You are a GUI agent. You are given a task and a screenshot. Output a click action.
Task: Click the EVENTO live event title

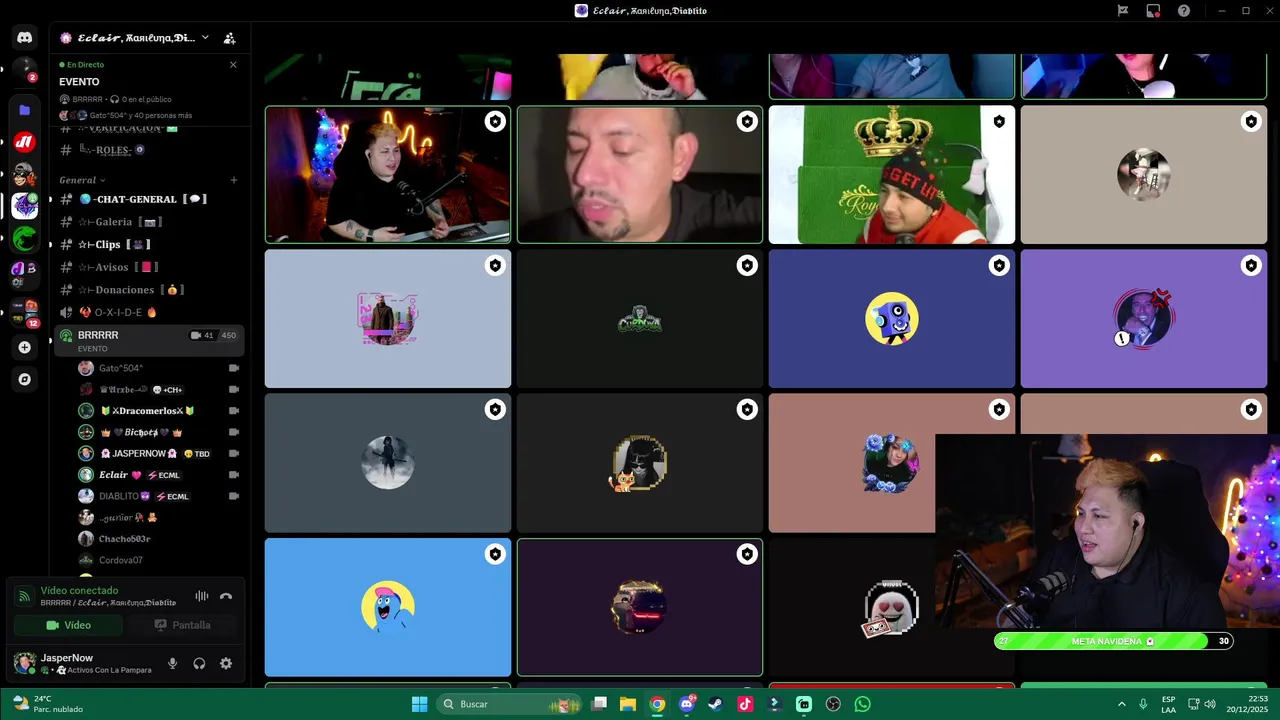[79, 82]
